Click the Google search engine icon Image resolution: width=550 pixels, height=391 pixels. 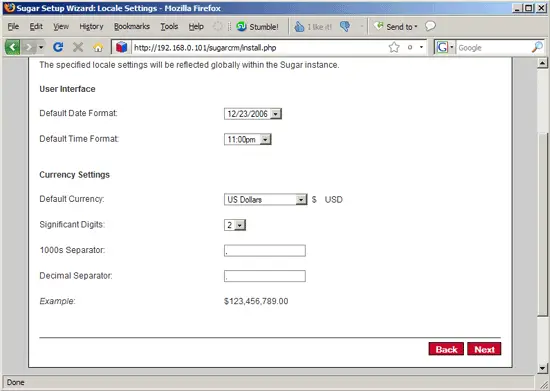coord(442,47)
